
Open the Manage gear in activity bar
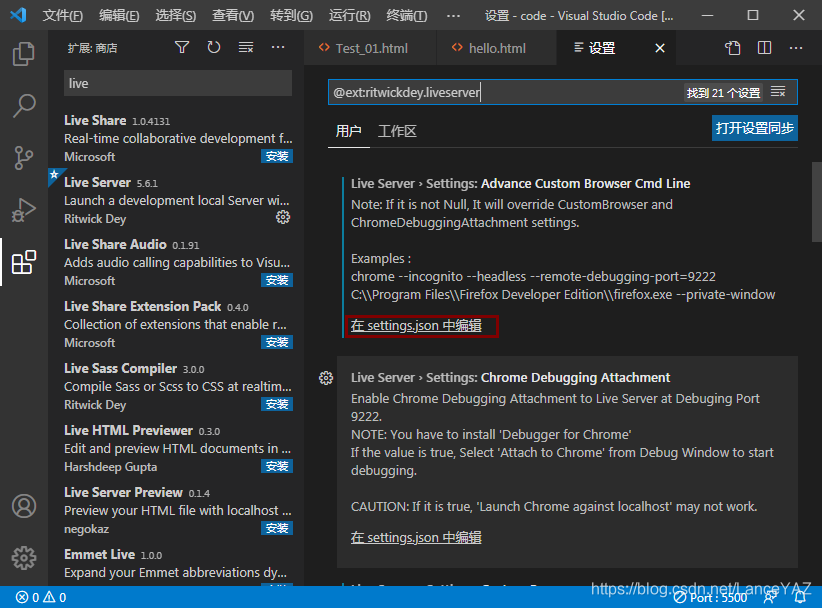coord(24,558)
